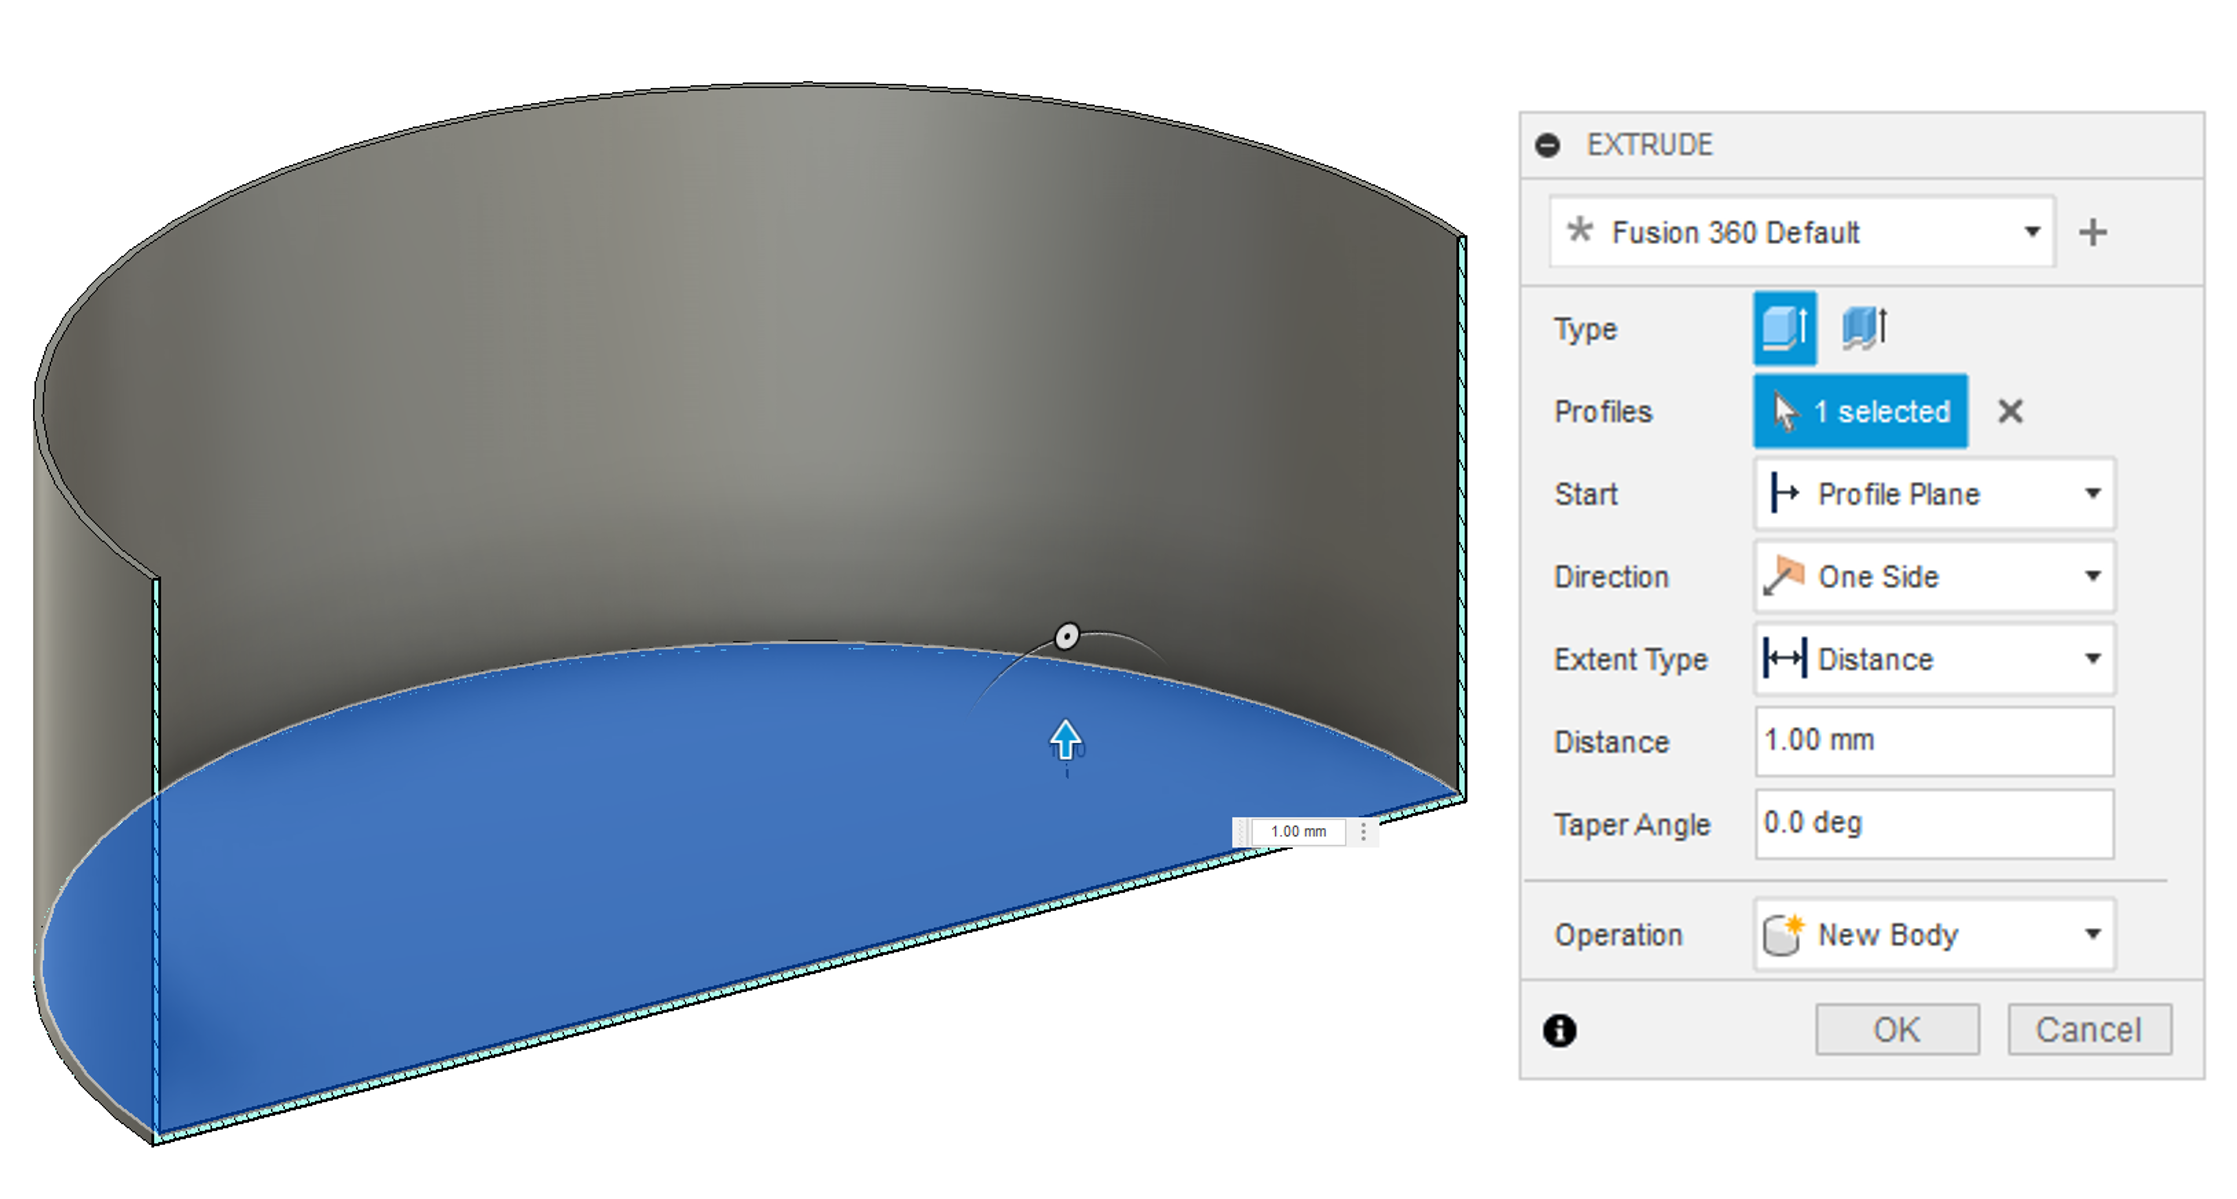
Task: Collapse the EXTRUDE dialog using the minus icon
Action: (x=1548, y=146)
